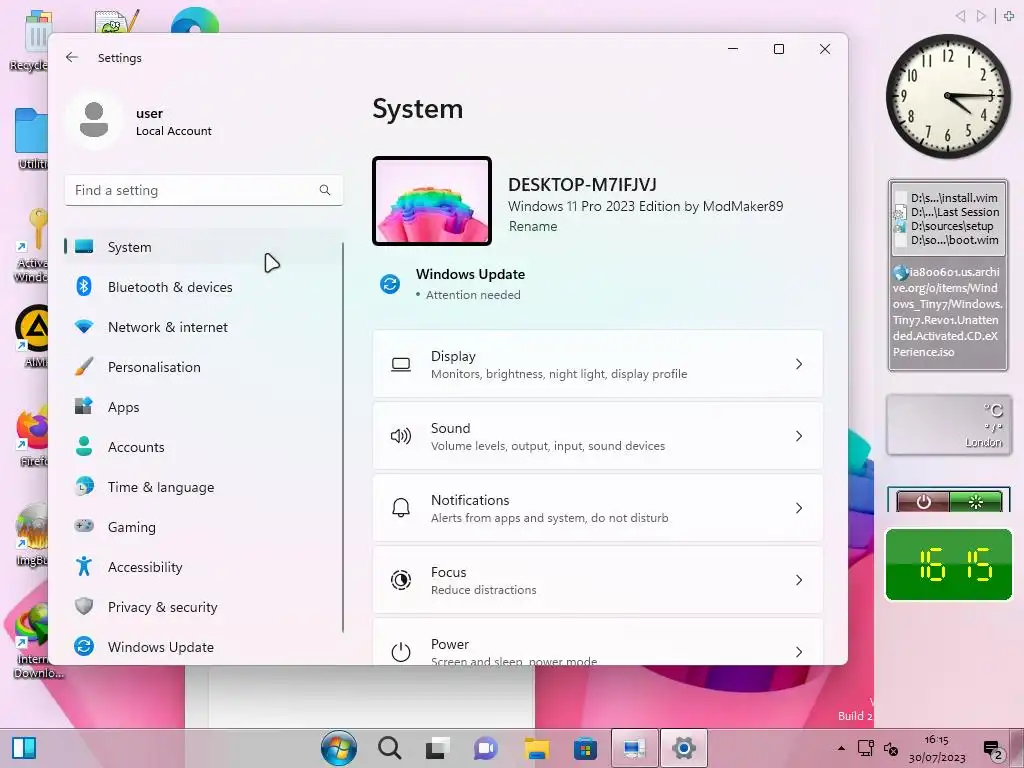The height and width of the screenshot is (768, 1024).
Task: Click the search magnifier in Find a setting
Action: 325,190
